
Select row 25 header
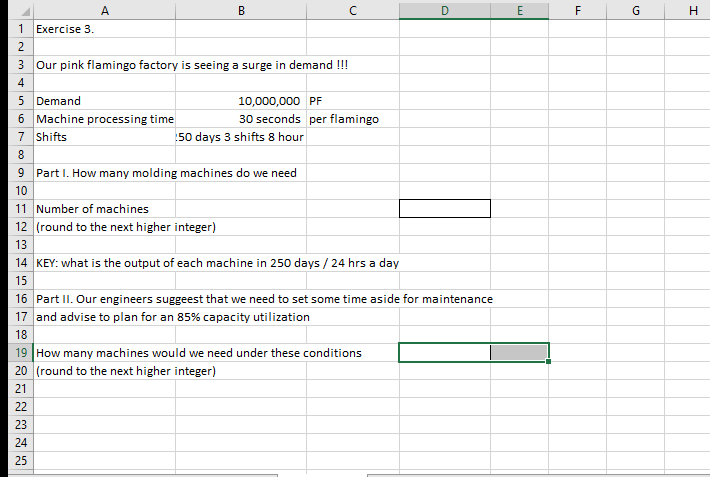click(x=21, y=461)
